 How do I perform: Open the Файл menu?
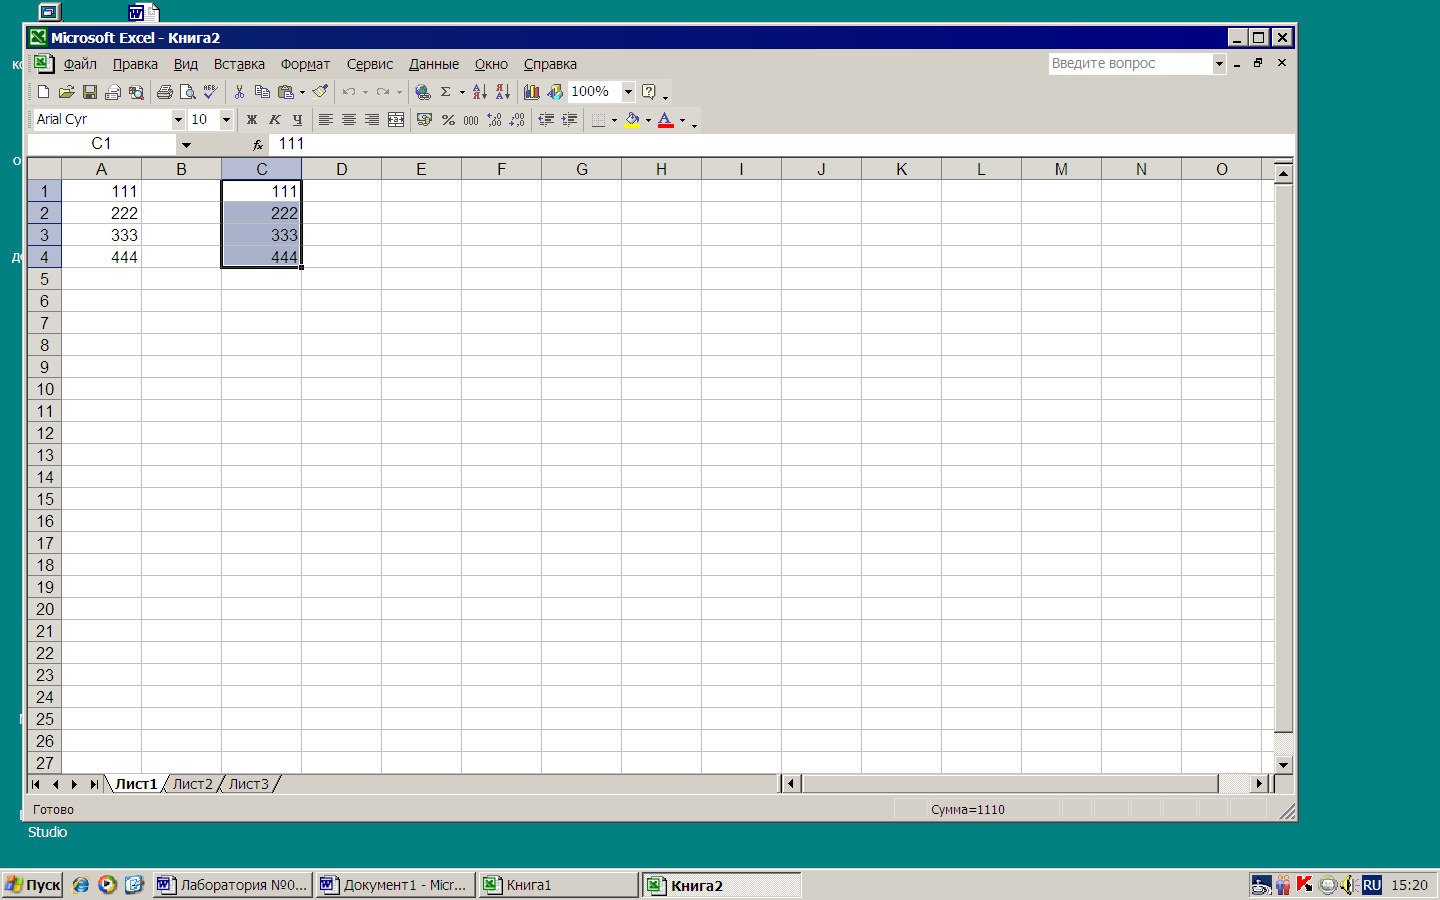point(80,64)
